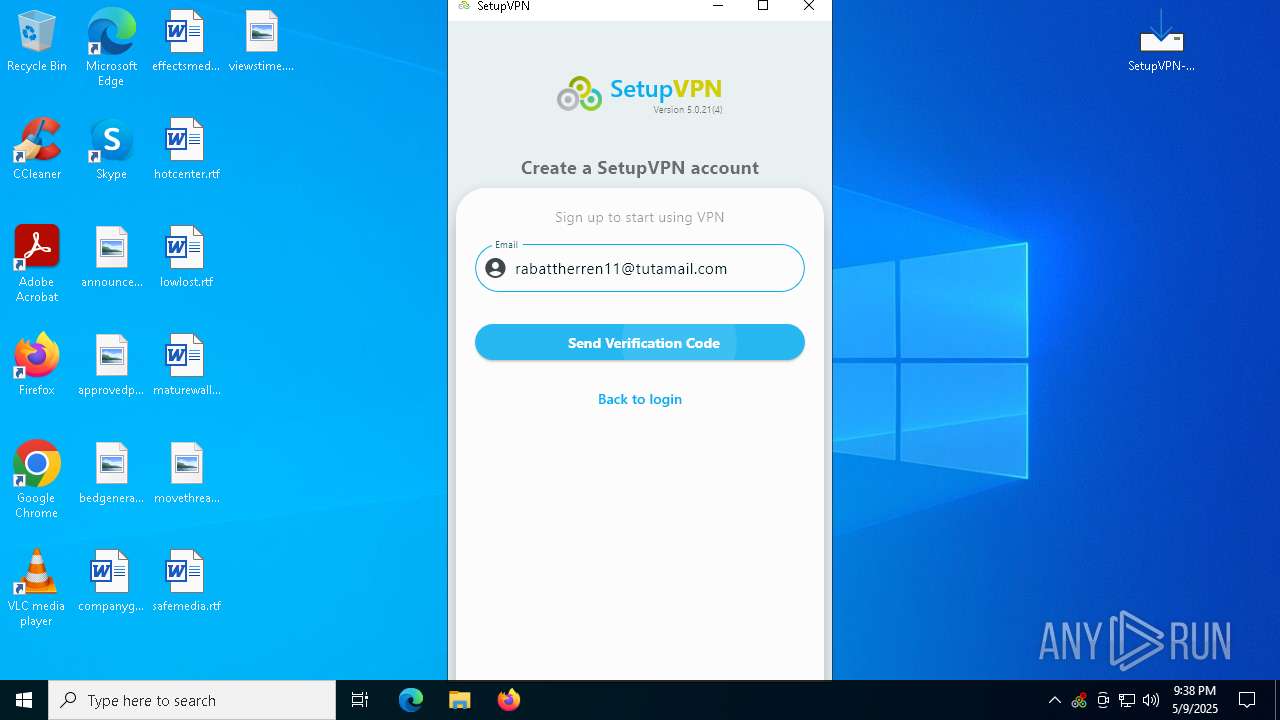Screen dimensions: 1280x720
Task: Click the Send Verification Code button
Action: (640, 342)
